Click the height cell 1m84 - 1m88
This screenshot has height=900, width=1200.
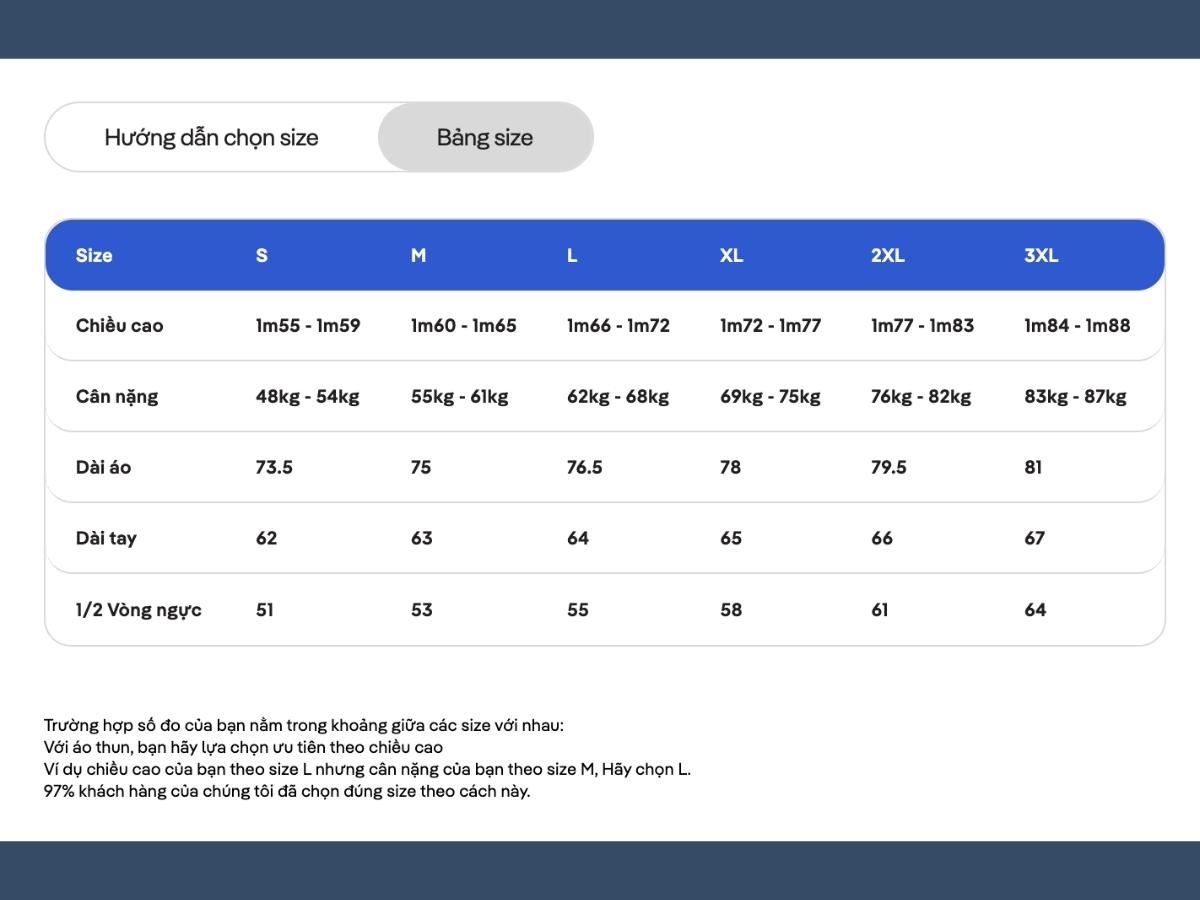[1077, 325]
